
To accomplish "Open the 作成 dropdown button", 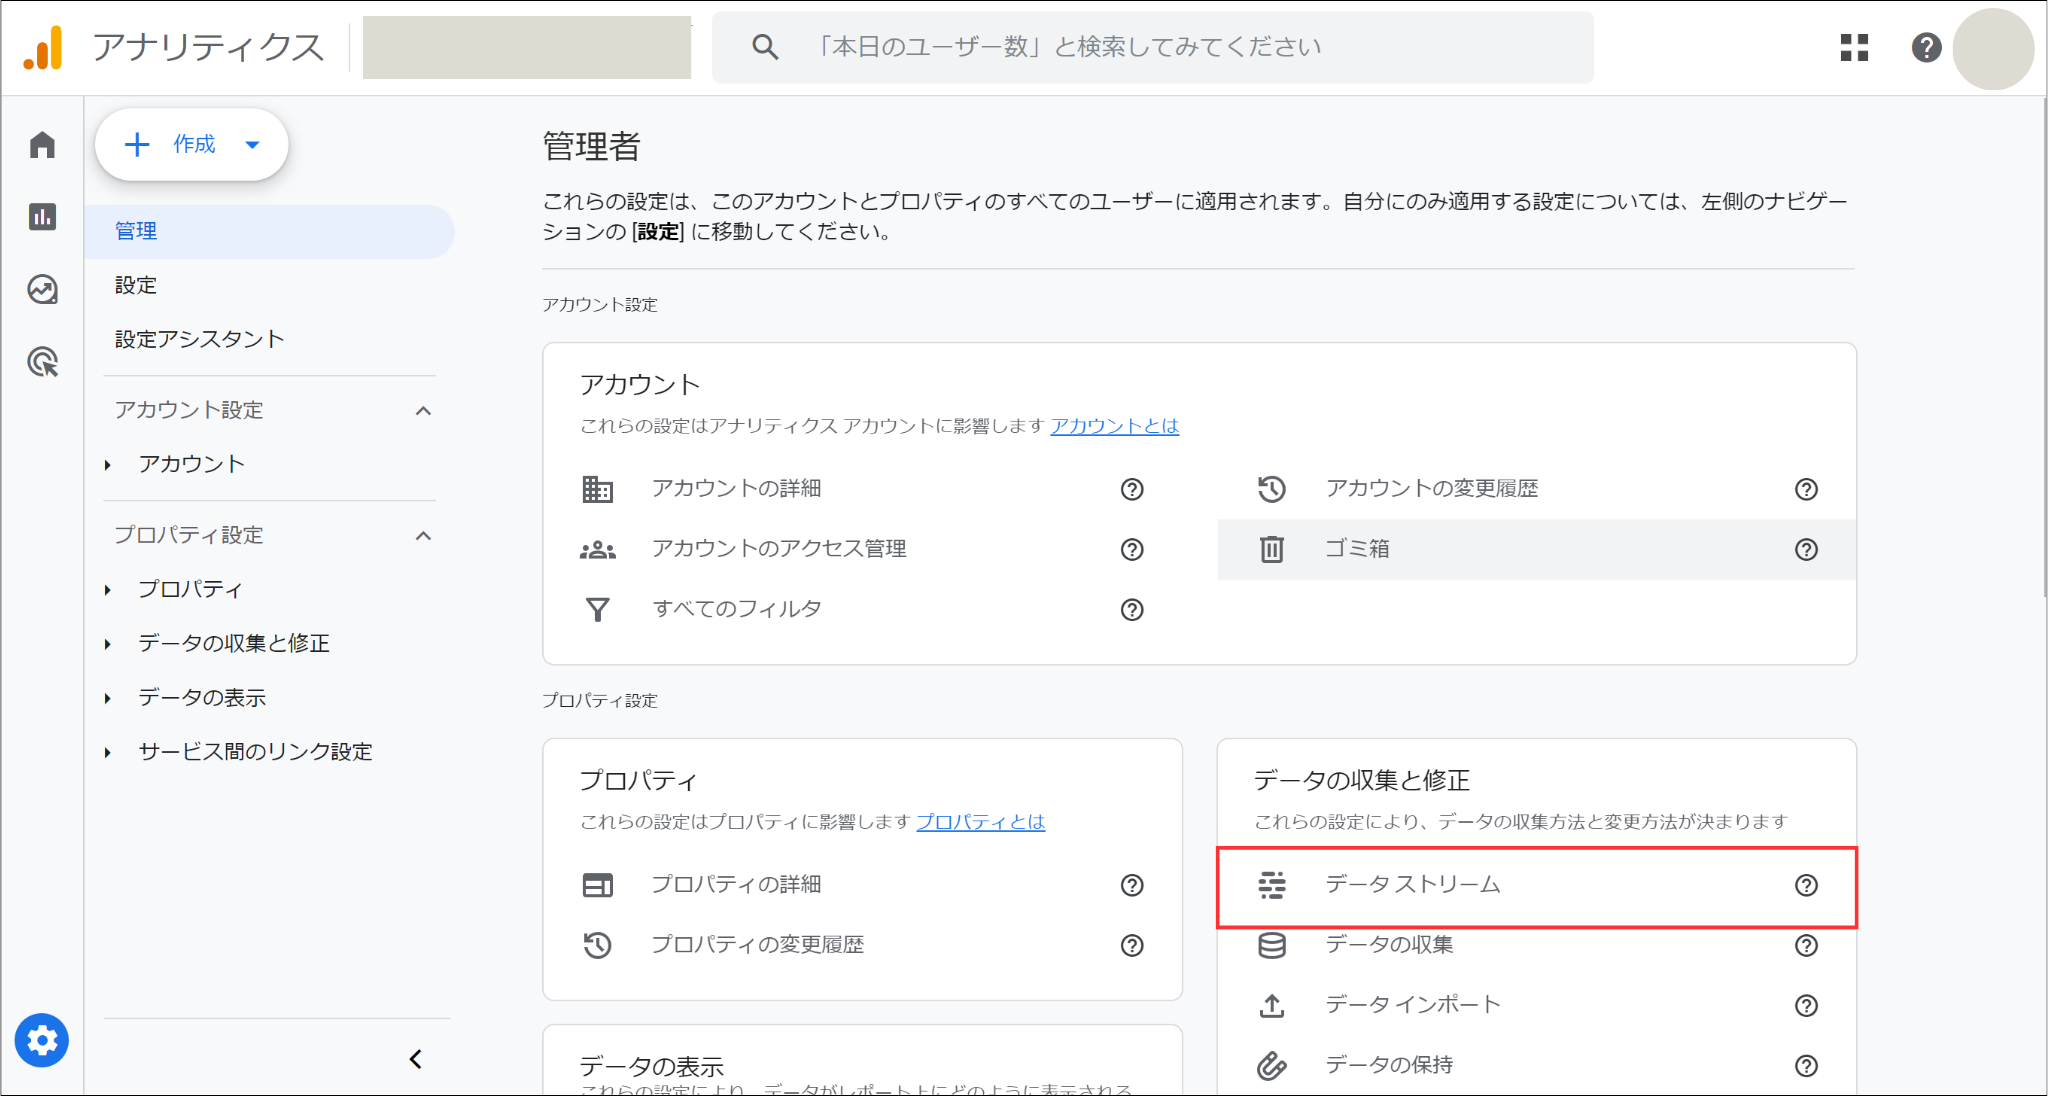I will 192,145.
